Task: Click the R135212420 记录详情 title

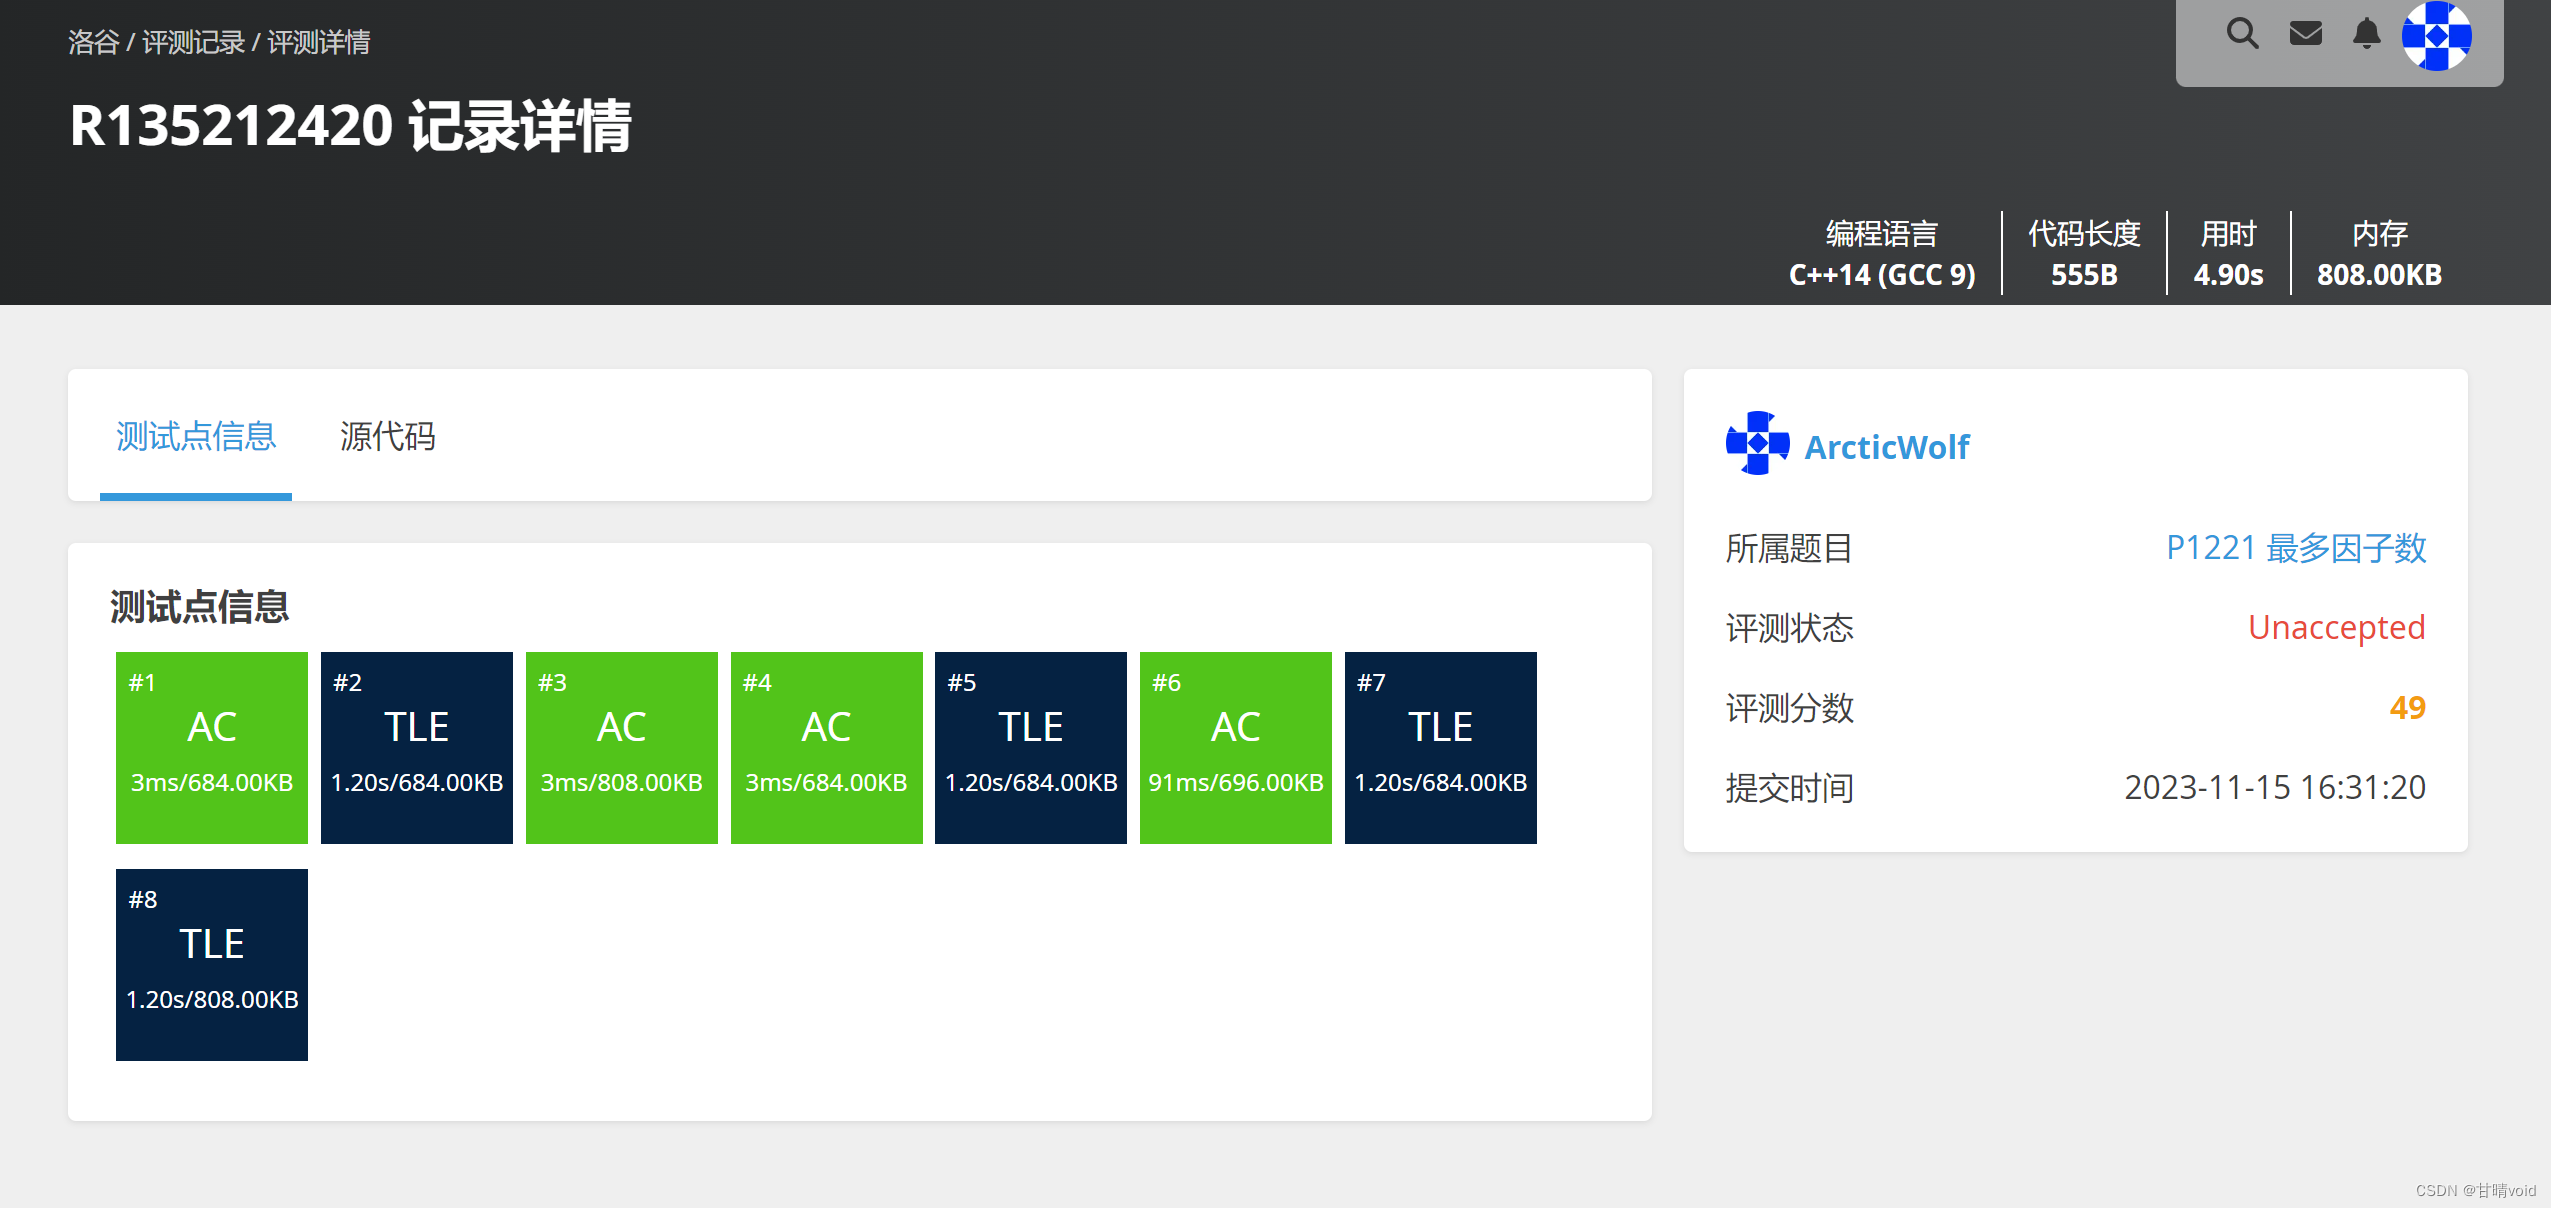Action: pos(350,126)
